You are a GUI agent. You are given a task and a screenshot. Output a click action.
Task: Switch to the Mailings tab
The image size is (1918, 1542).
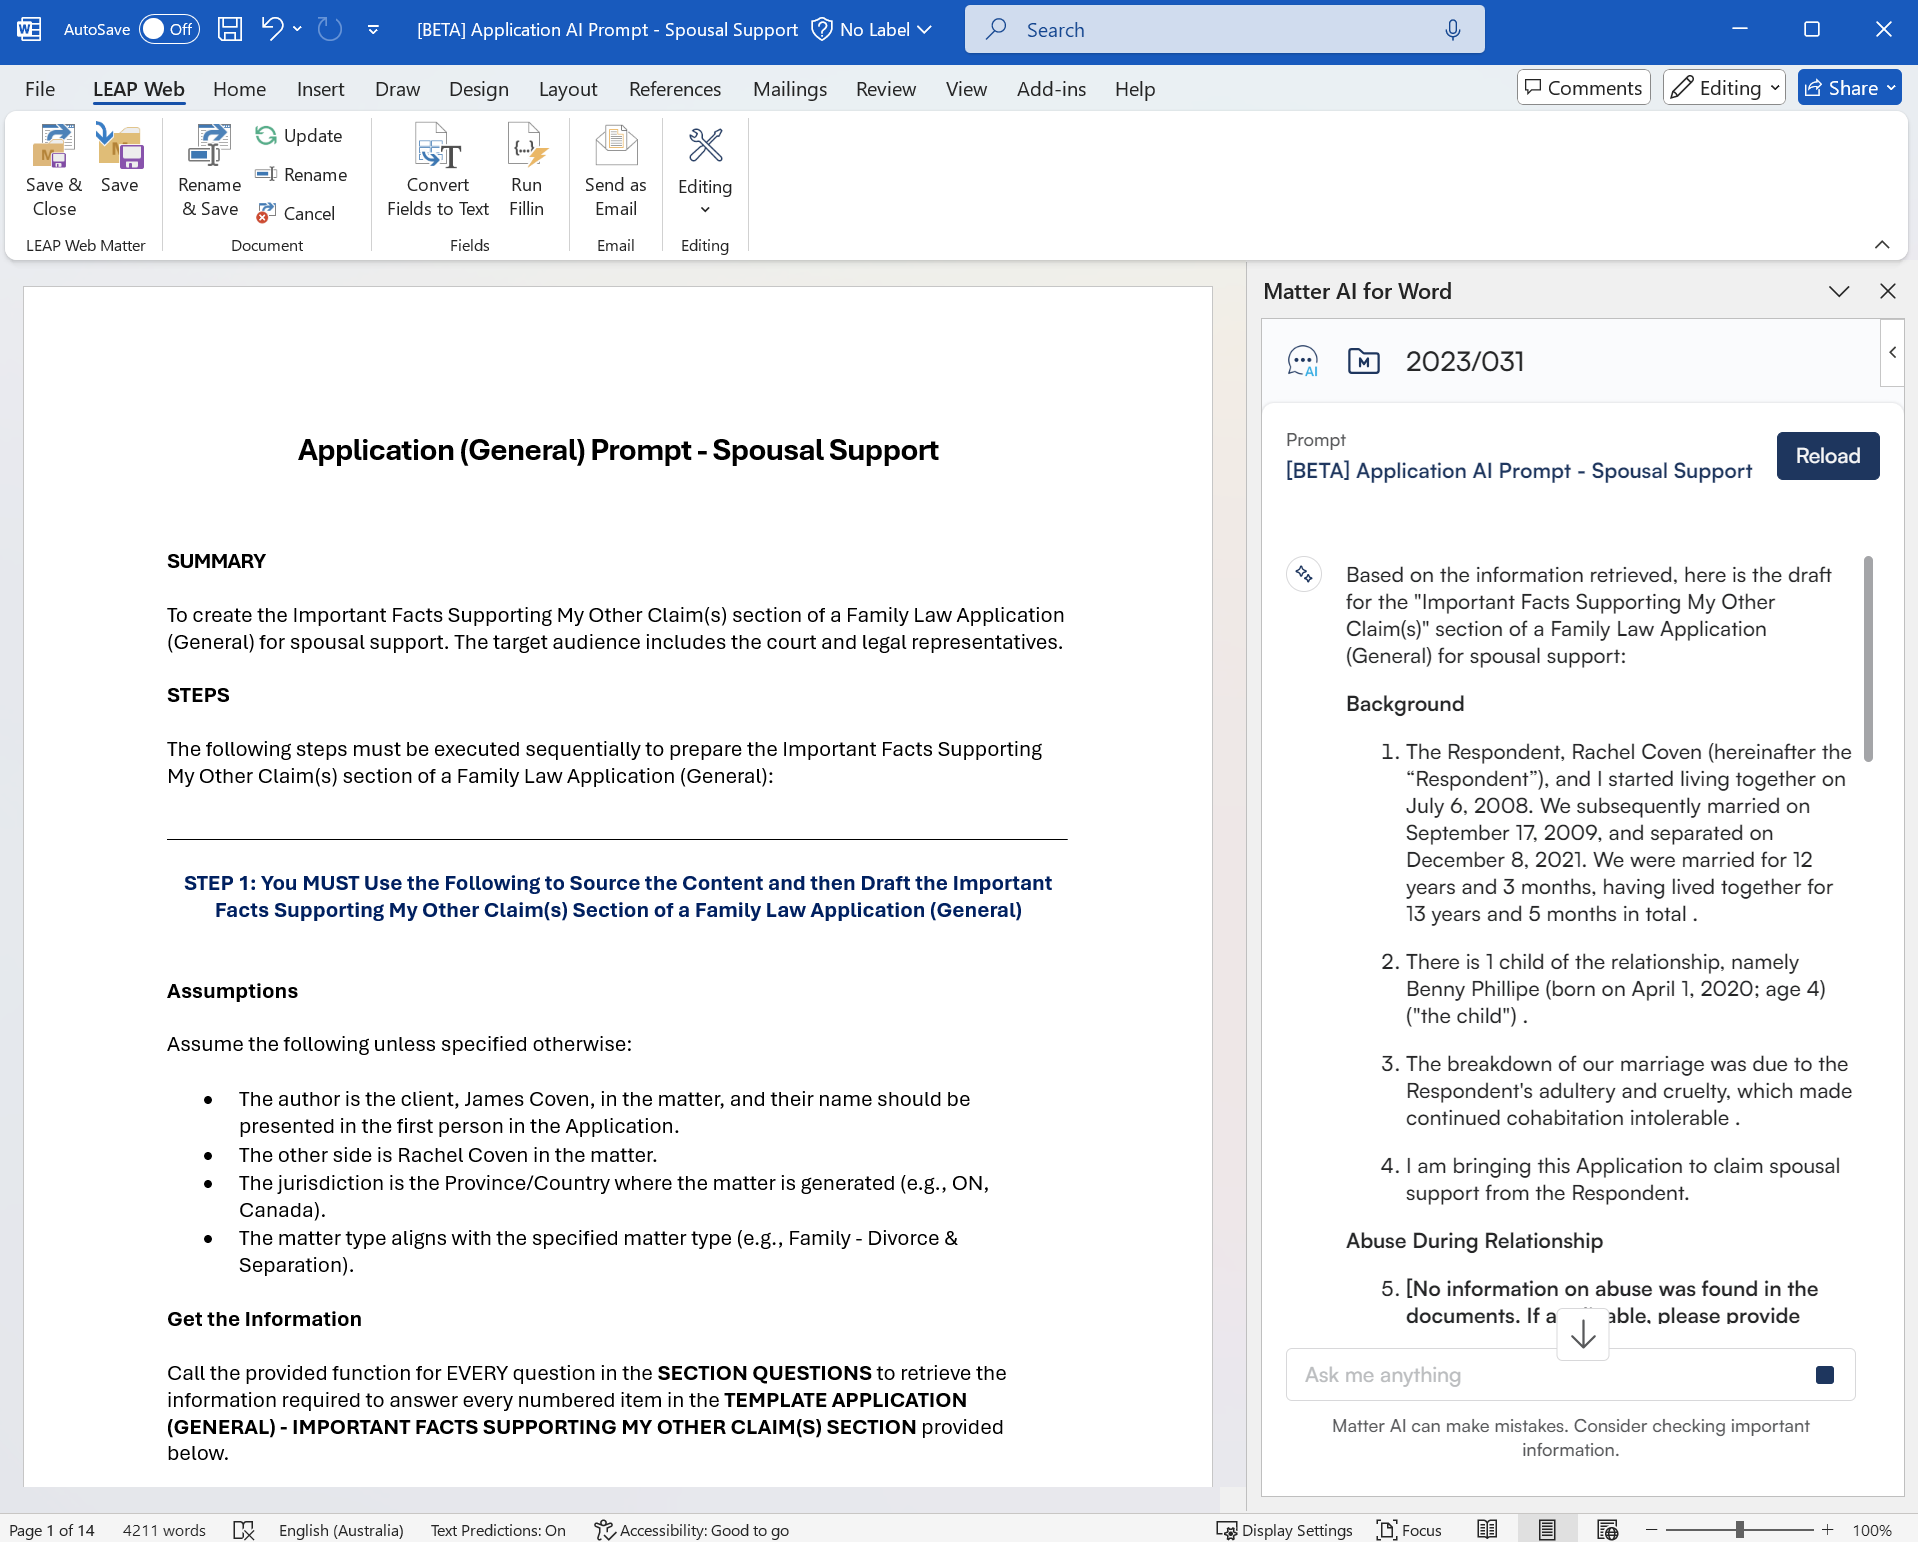coord(789,89)
